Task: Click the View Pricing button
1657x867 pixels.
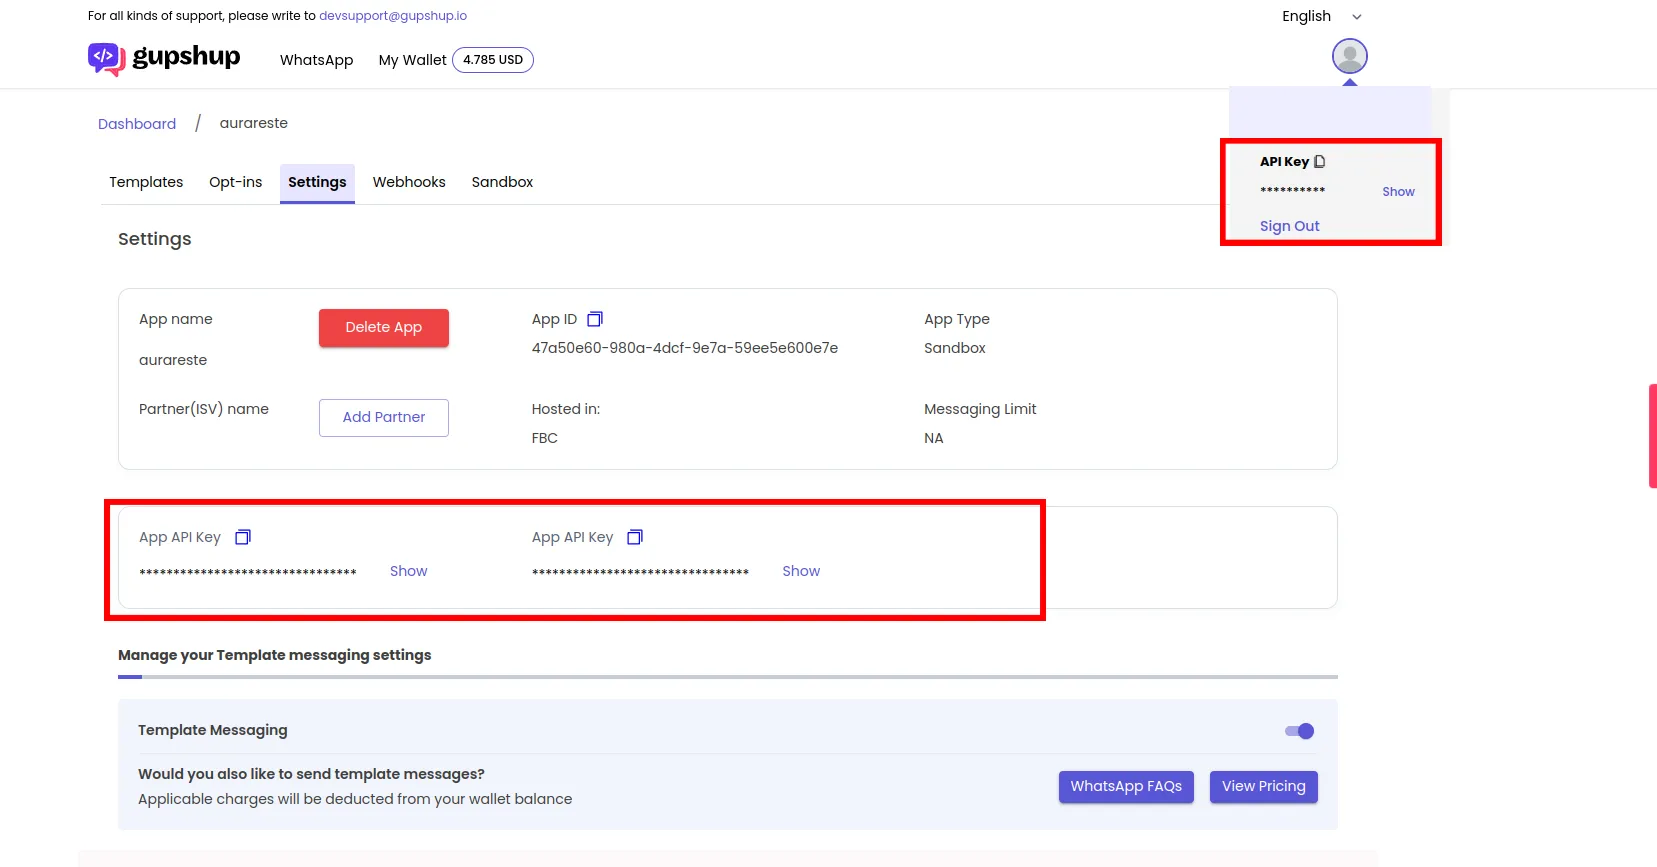Action: [1264, 786]
